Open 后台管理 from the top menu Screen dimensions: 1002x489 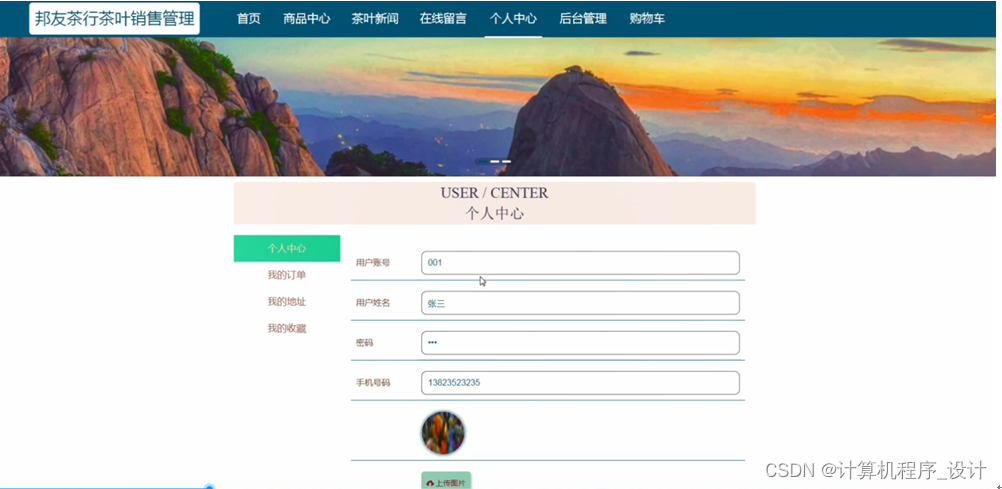583,19
